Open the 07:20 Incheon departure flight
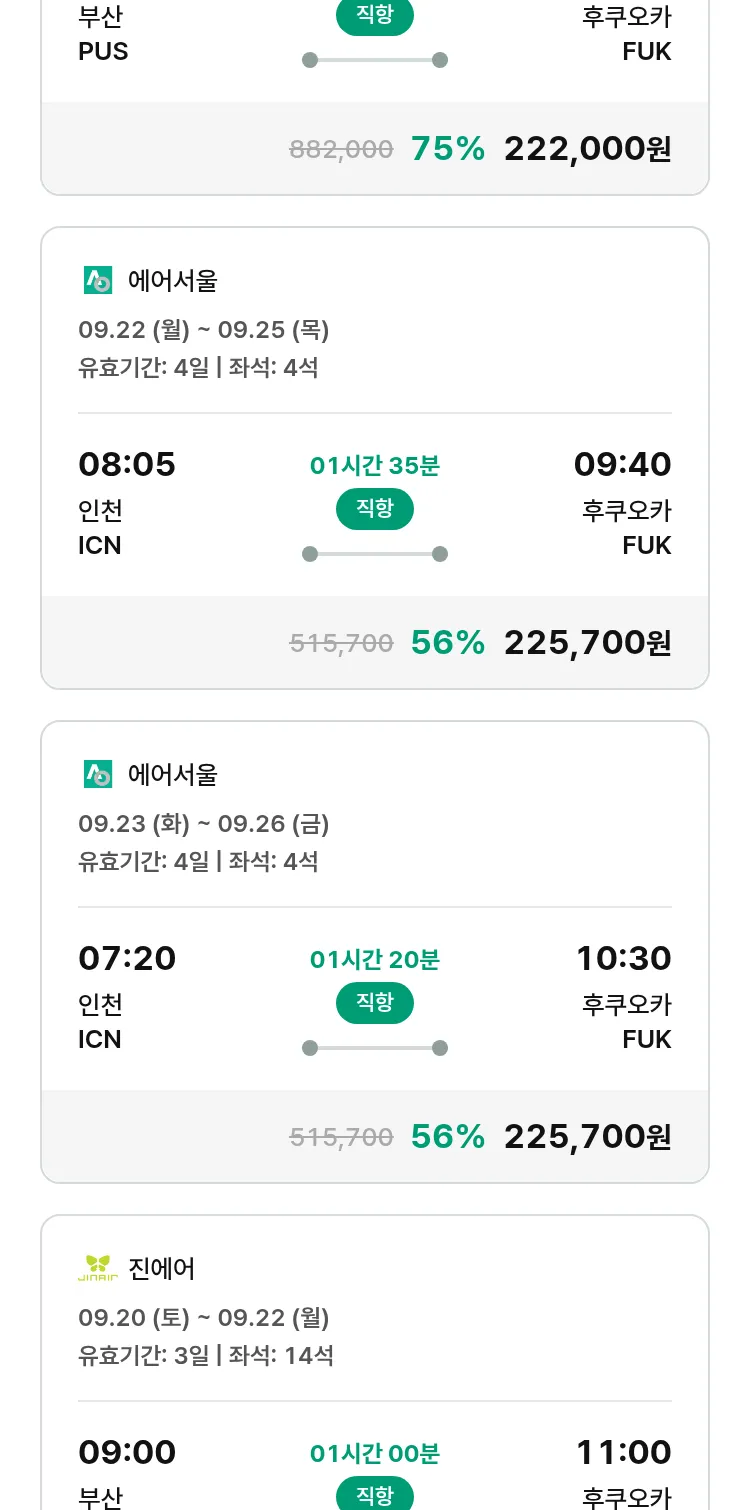Viewport: 750px width, 1510px height. (127, 959)
